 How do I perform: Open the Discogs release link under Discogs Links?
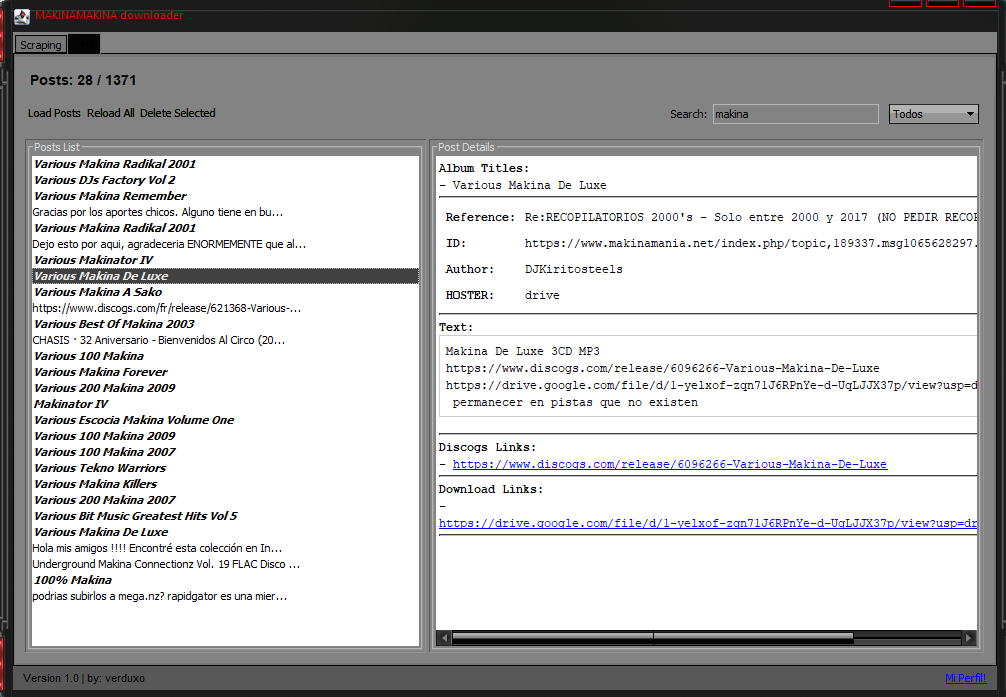(x=669, y=464)
